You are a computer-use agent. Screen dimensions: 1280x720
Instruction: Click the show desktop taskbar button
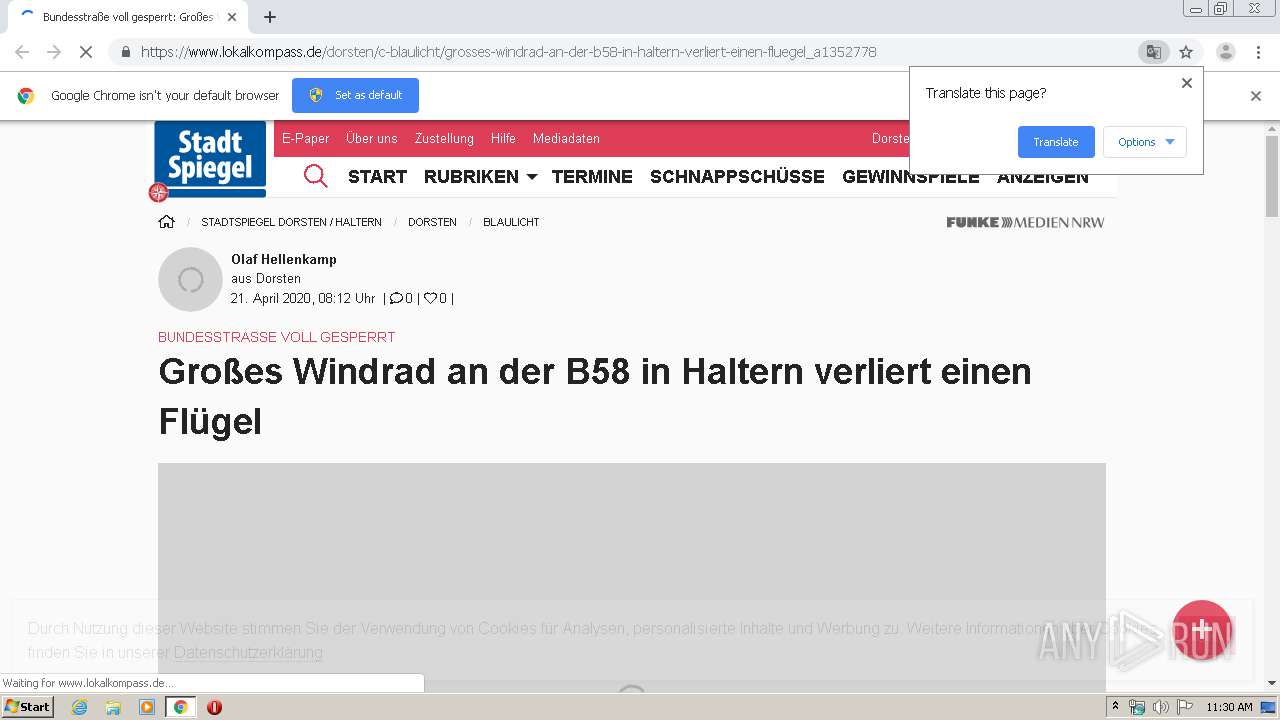1268,707
